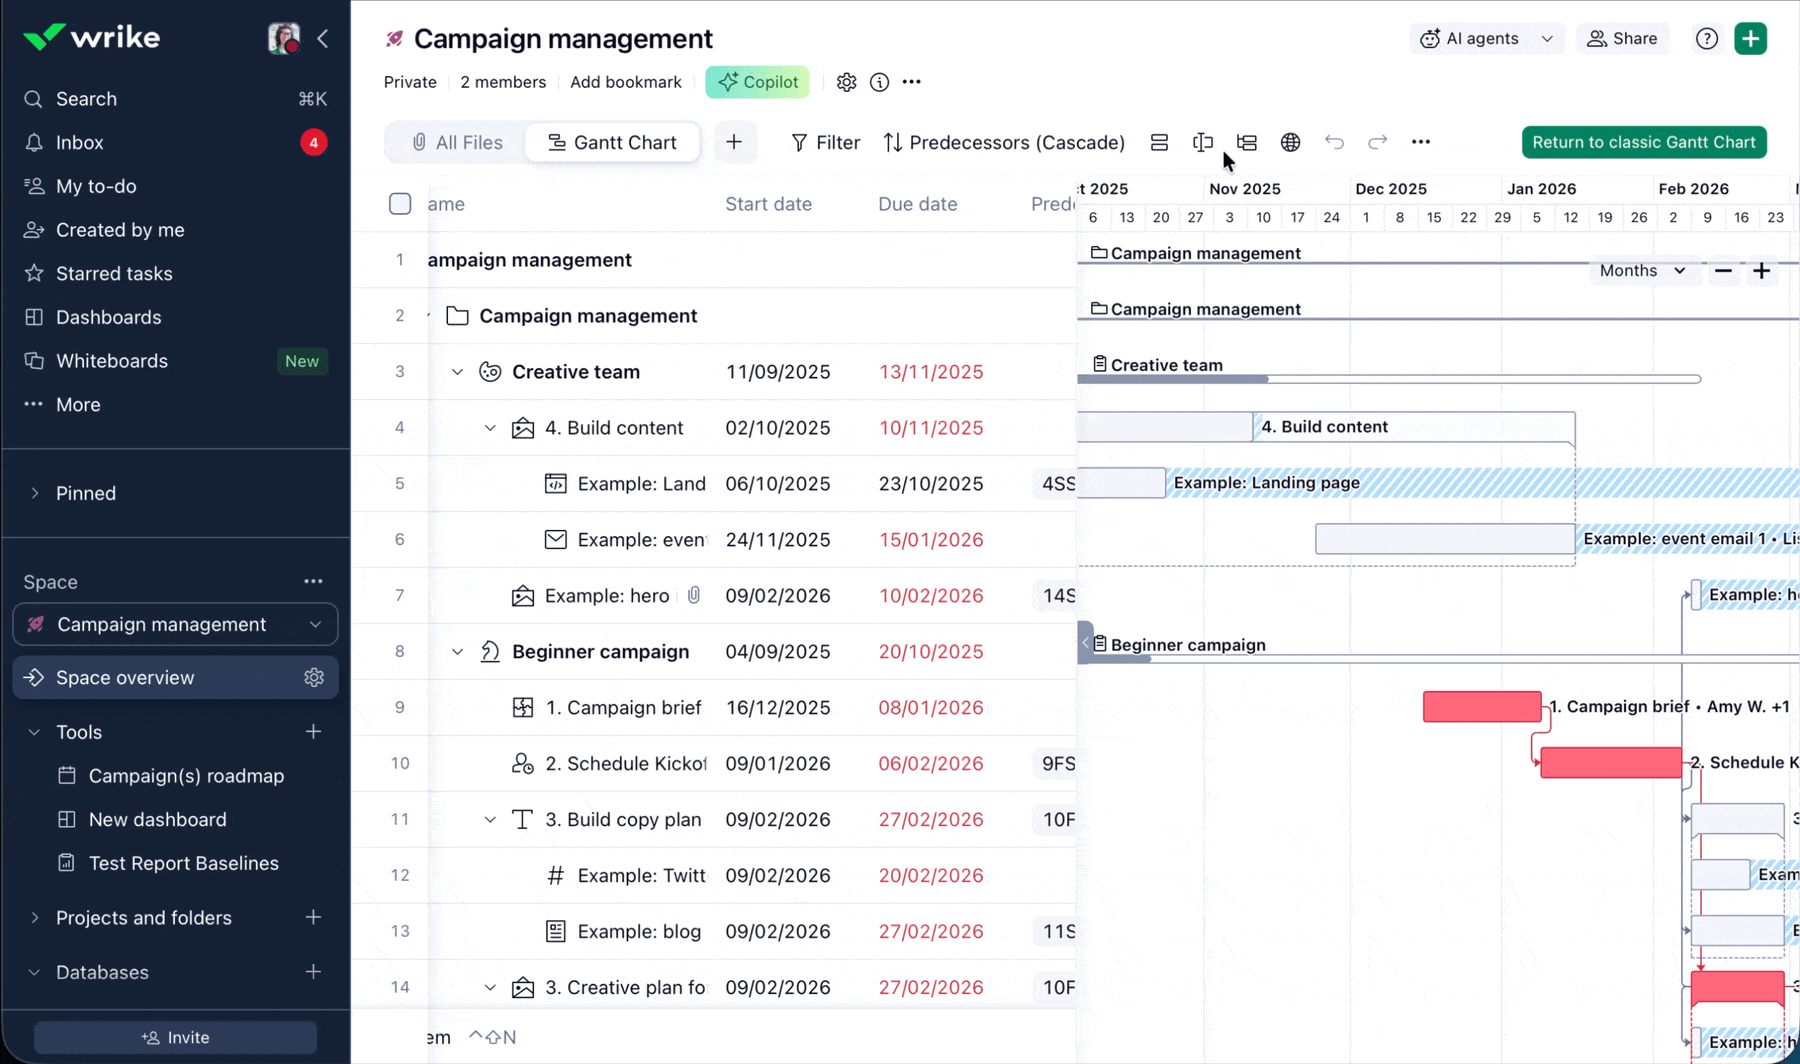Zoom out the Gantt timeline
1800x1064 pixels.
pos(1723,271)
